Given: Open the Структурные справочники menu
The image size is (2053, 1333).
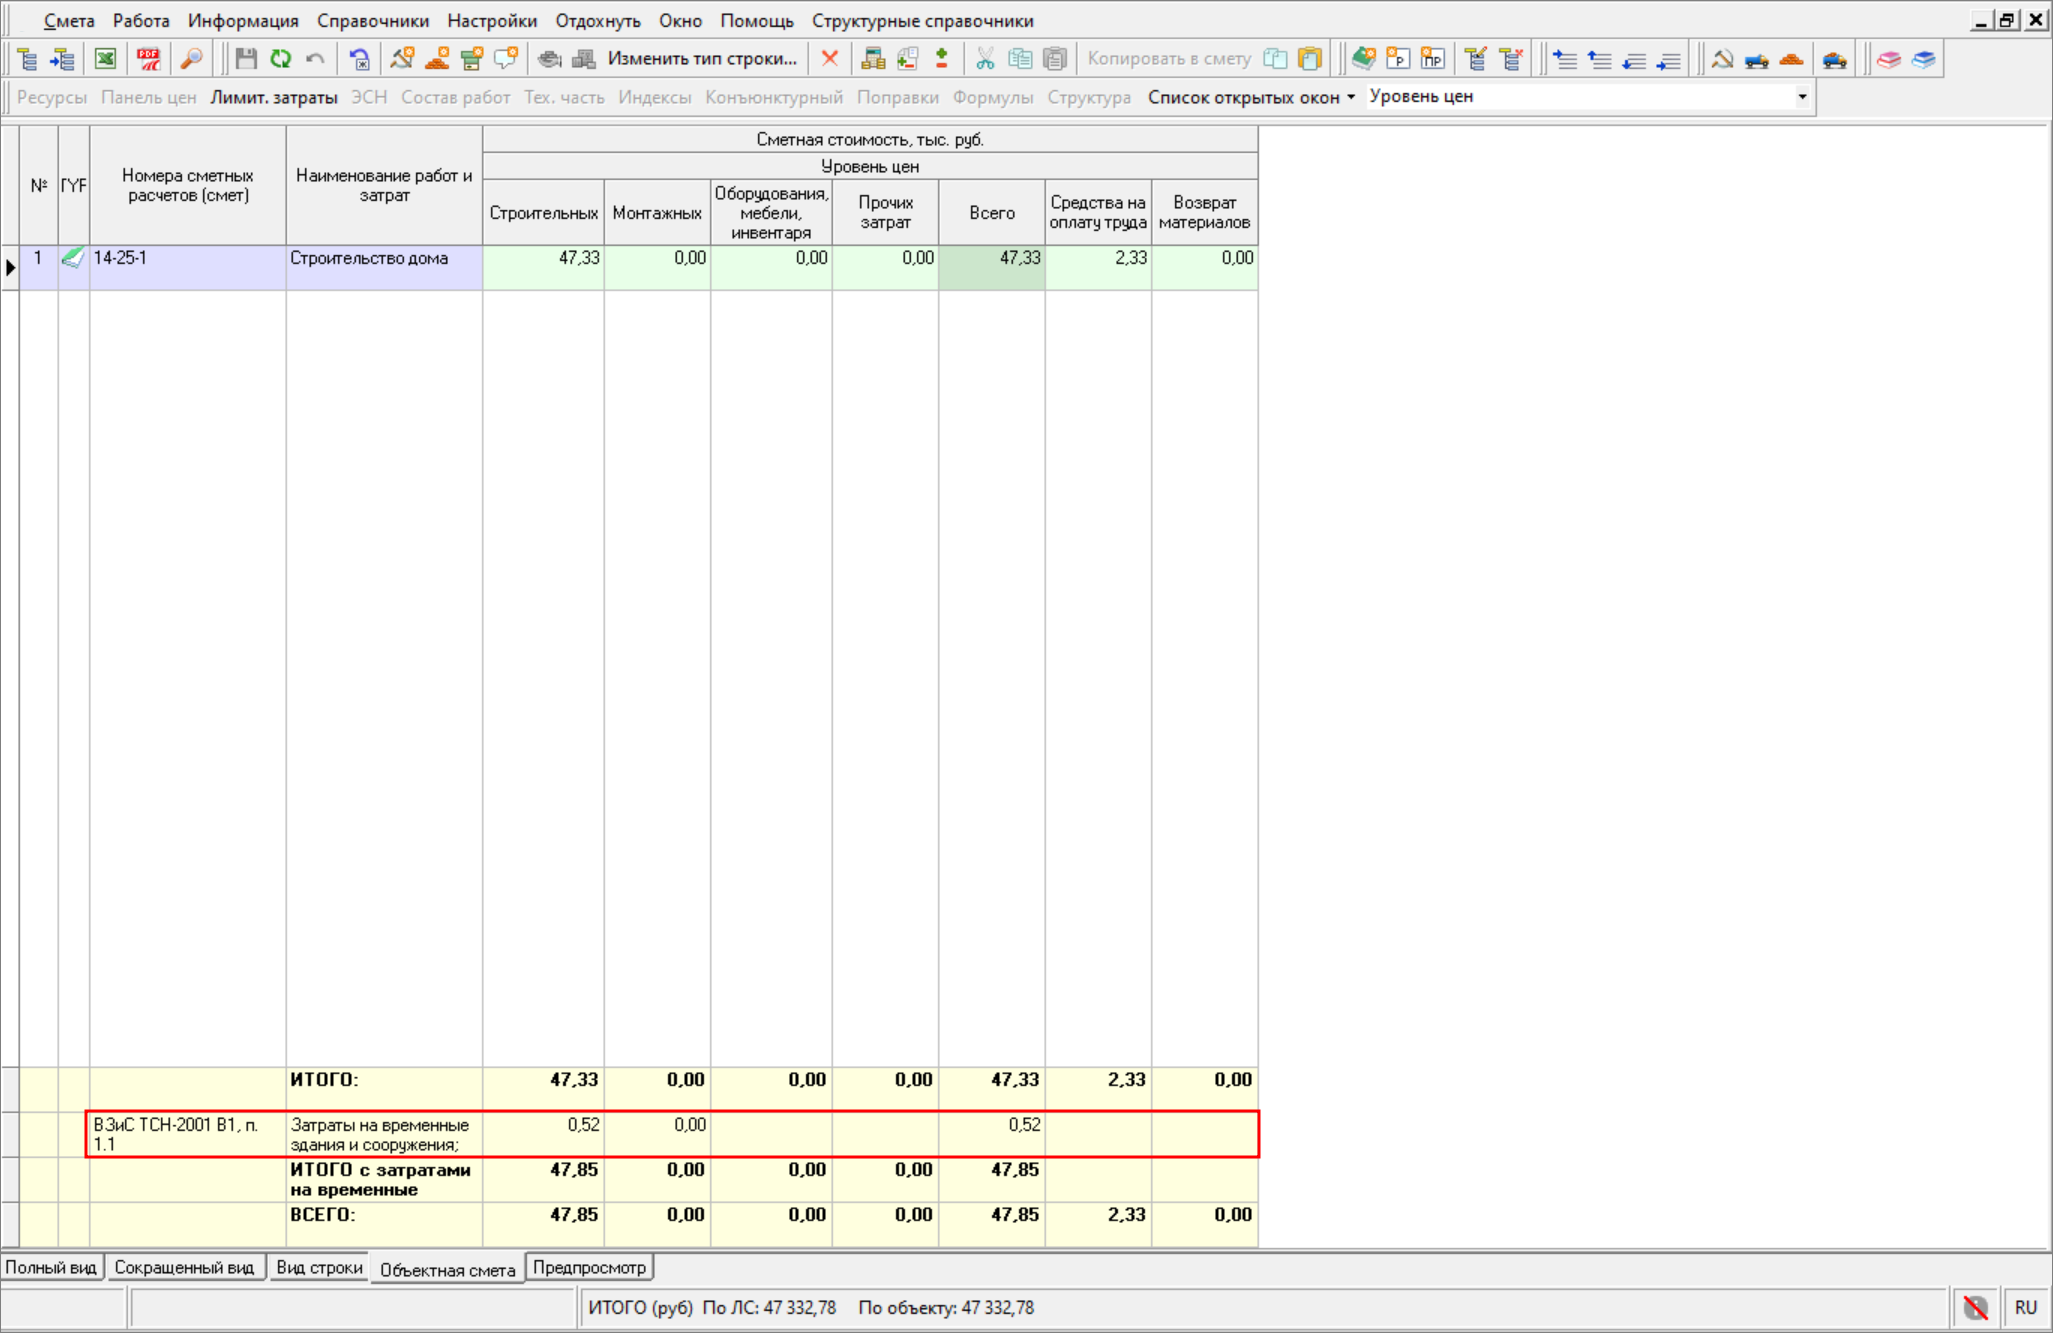Looking at the screenshot, I should pos(922,21).
